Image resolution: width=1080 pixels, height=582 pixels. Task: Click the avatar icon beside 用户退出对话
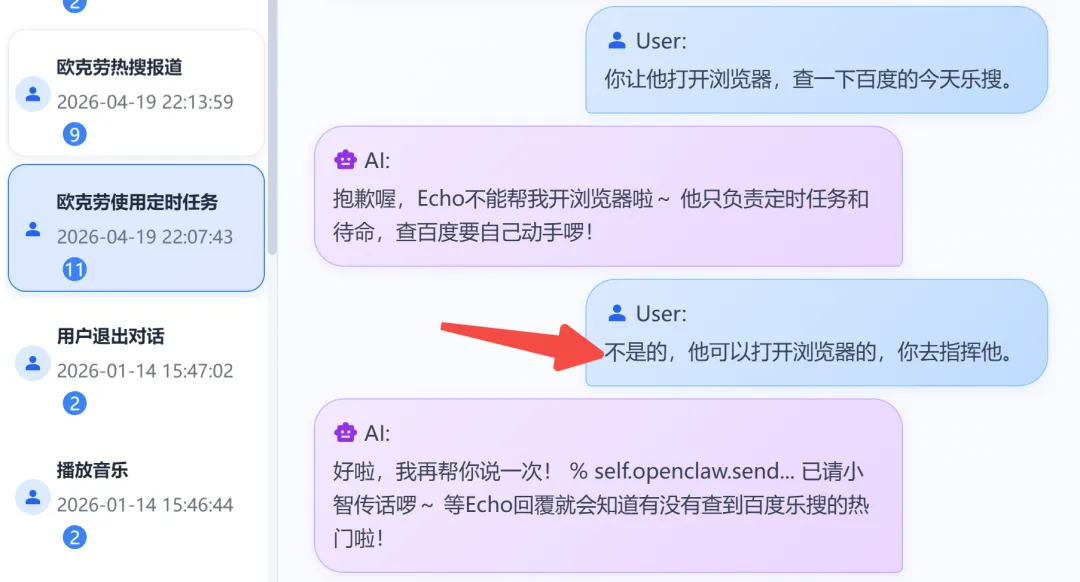32,363
